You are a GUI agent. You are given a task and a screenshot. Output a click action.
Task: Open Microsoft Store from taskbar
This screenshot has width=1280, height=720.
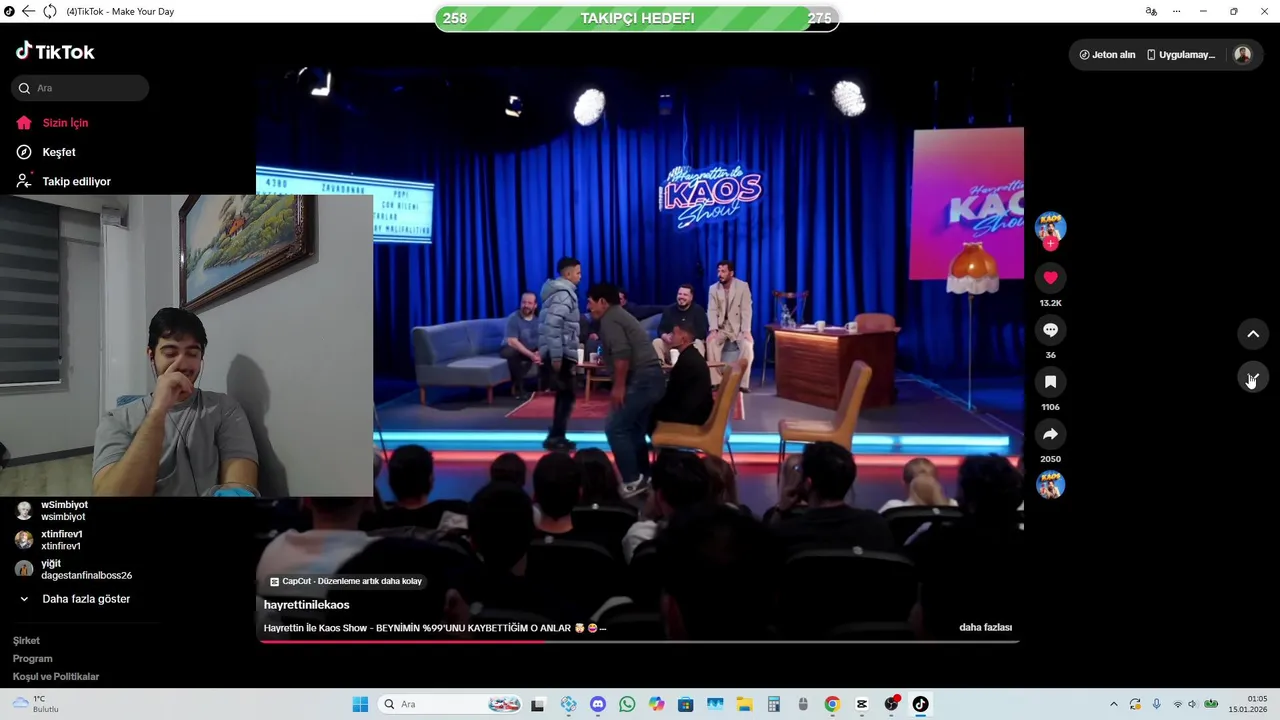(x=685, y=704)
